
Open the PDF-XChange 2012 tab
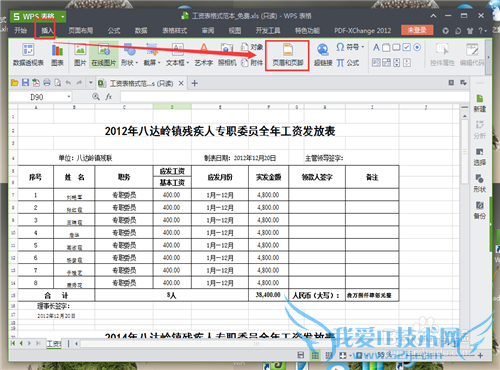(x=363, y=31)
